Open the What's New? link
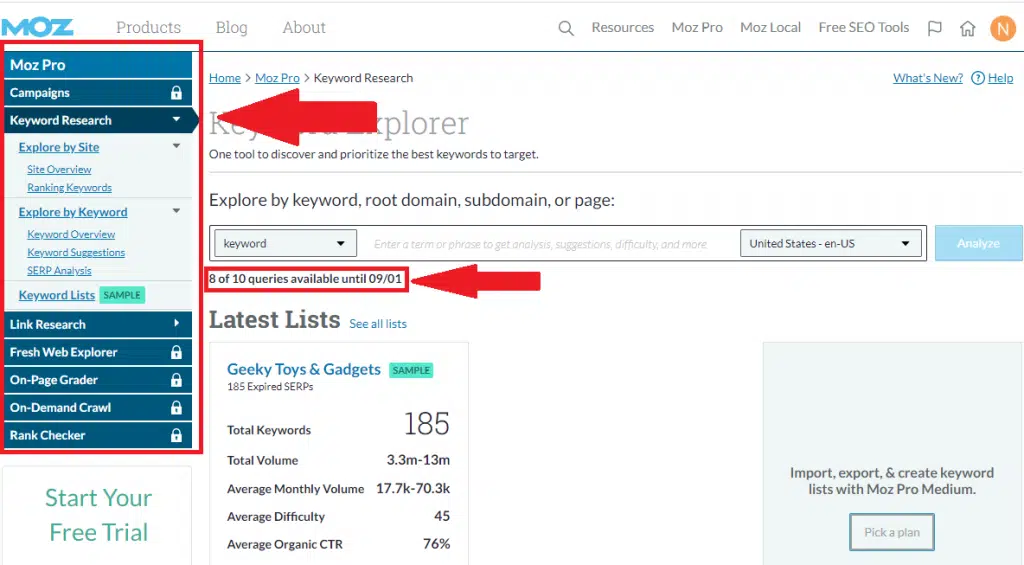The height and width of the screenshot is (565, 1024). coord(928,78)
